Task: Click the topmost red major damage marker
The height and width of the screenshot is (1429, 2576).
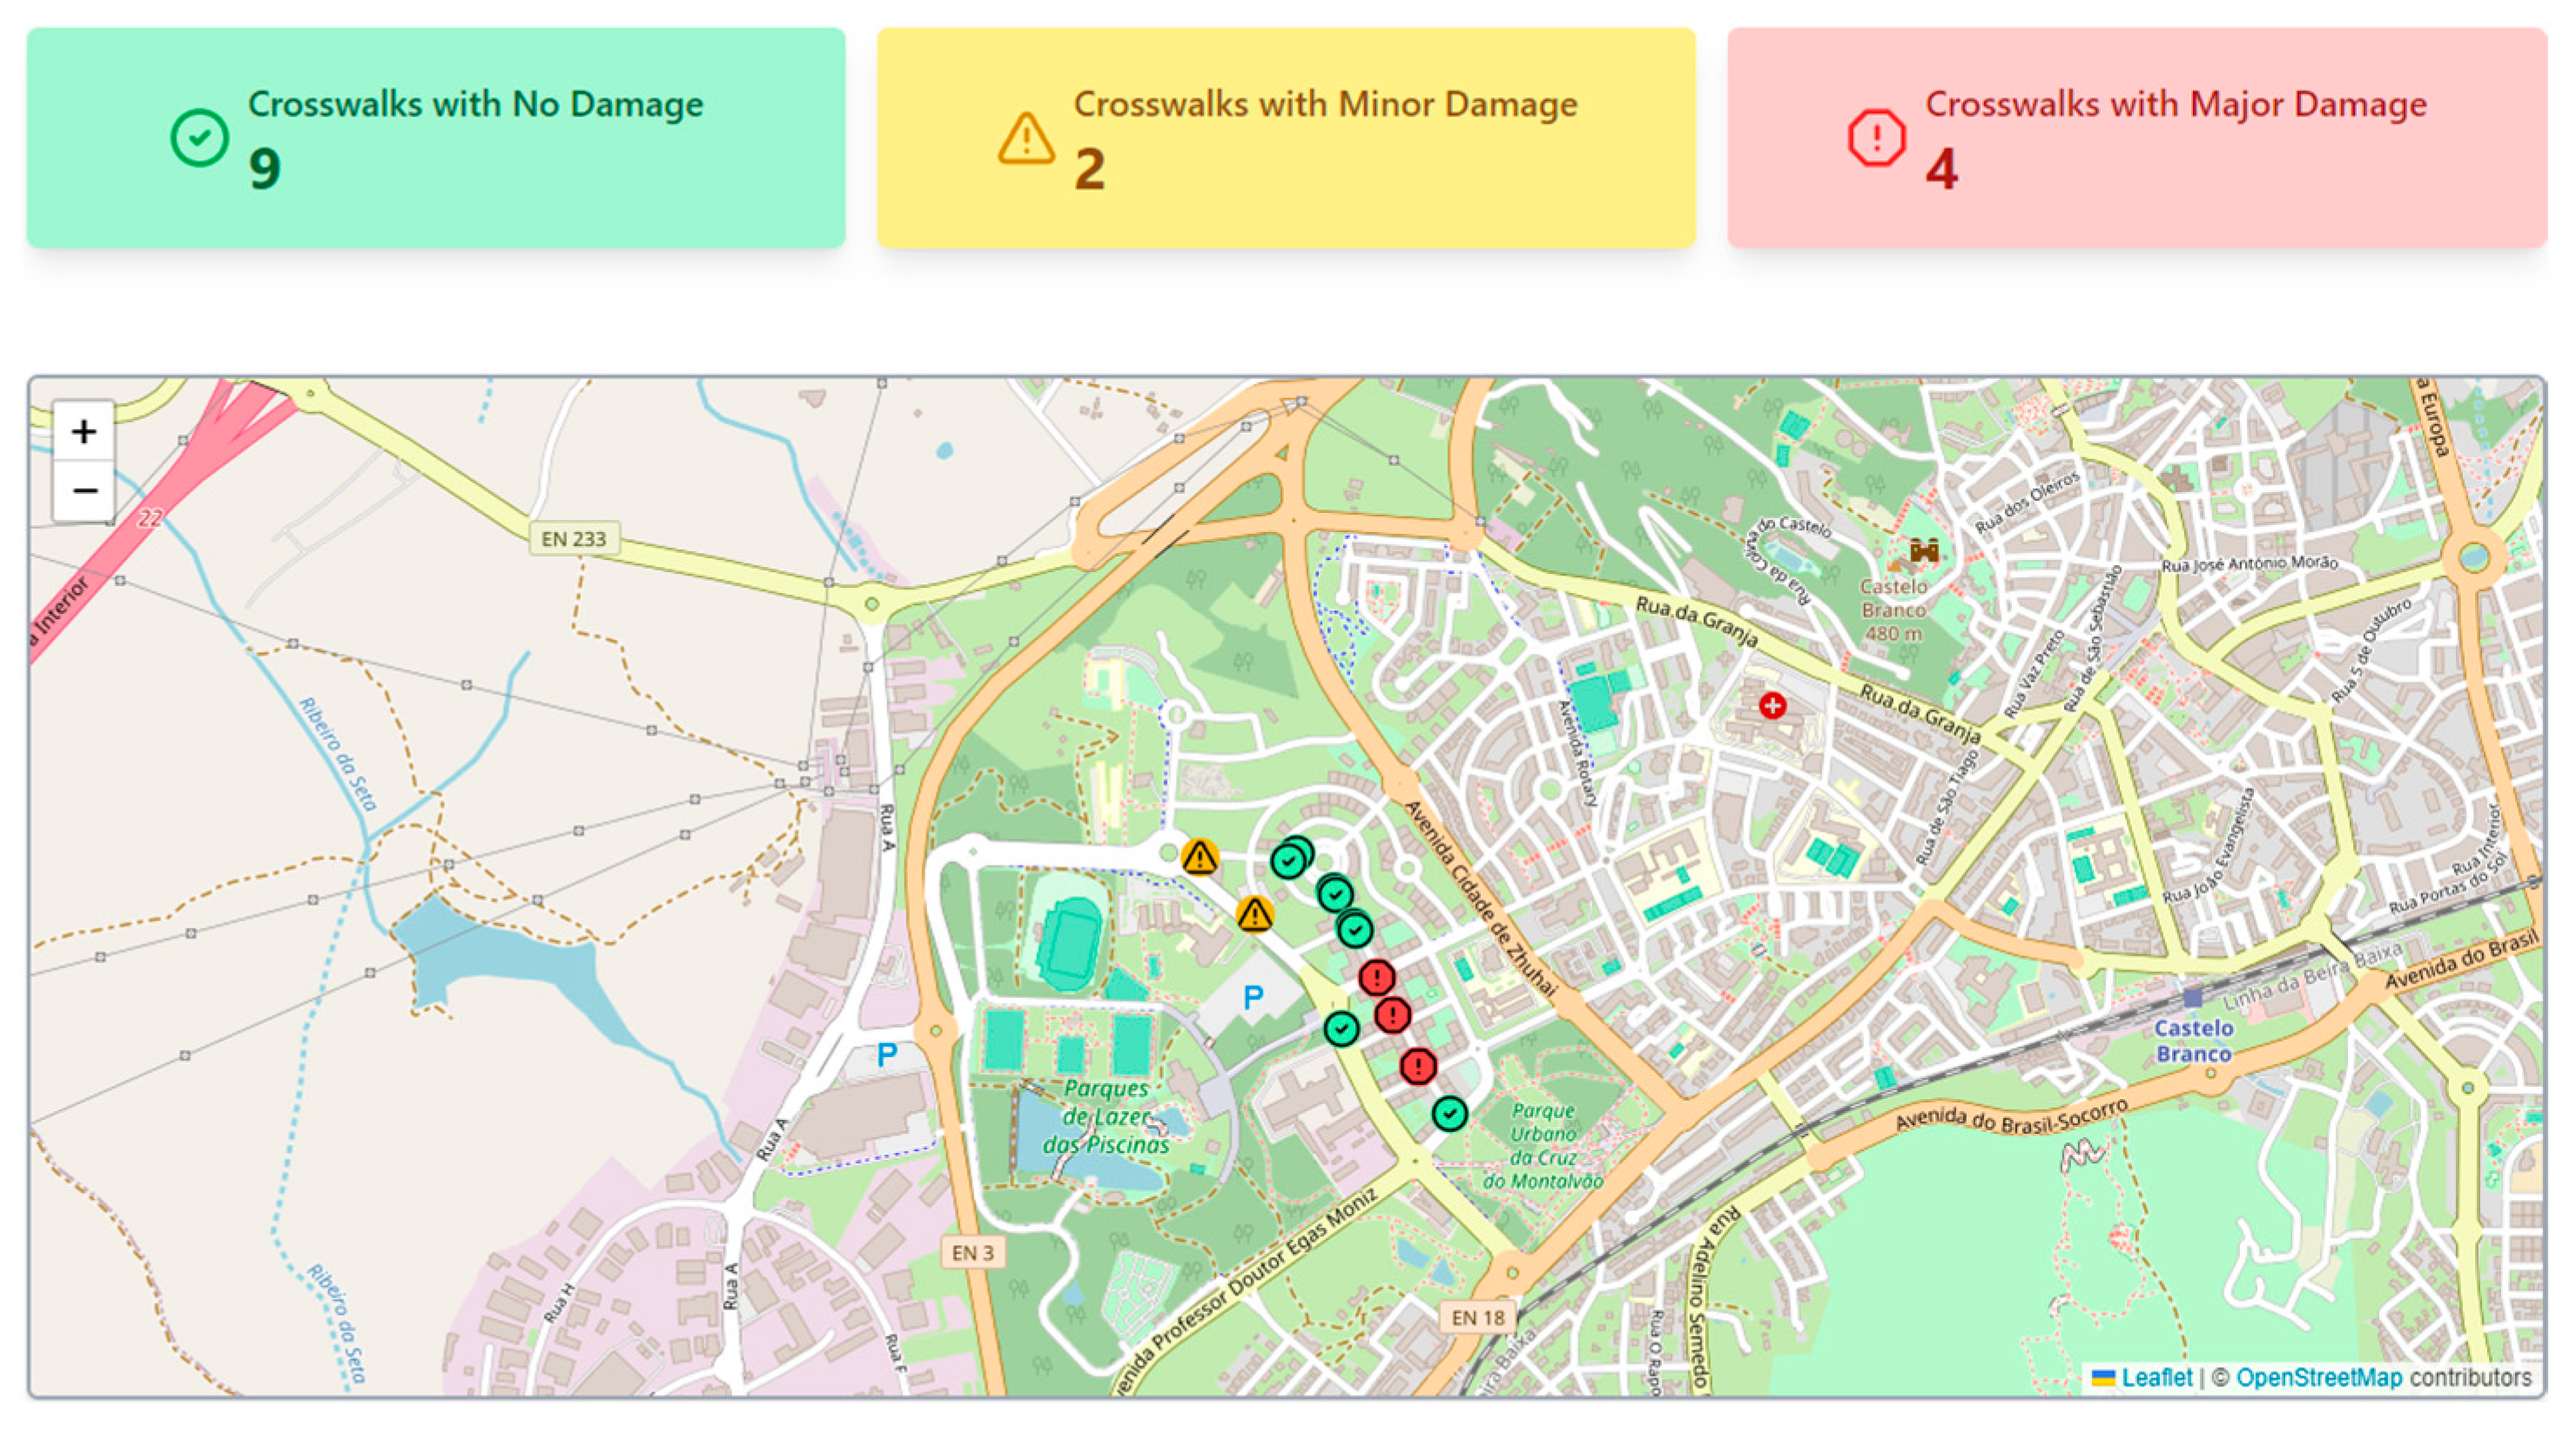Action: (1376, 976)
